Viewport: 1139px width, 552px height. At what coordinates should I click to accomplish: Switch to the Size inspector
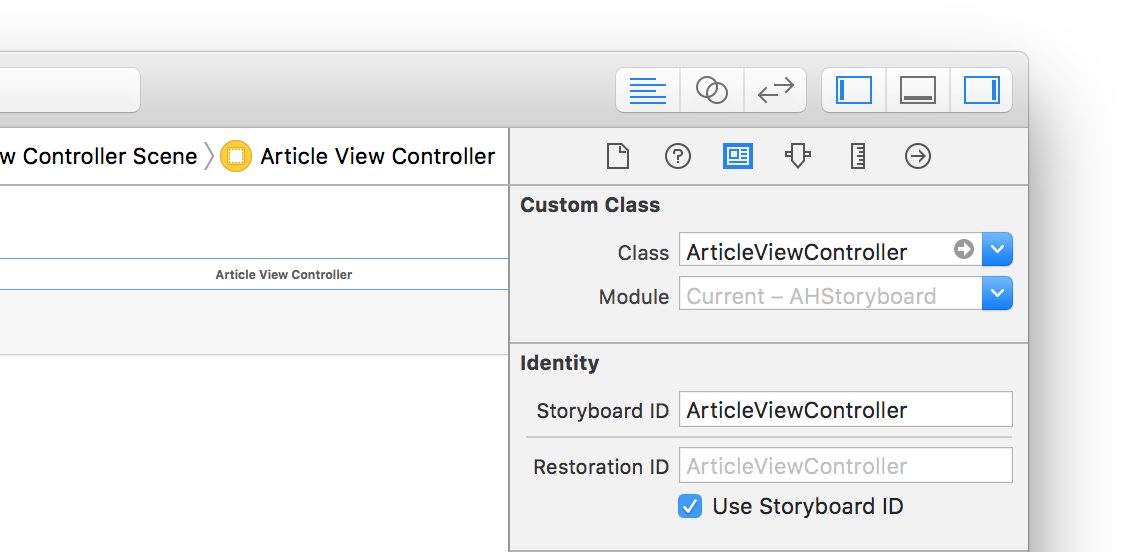click(x=858, y=156)
